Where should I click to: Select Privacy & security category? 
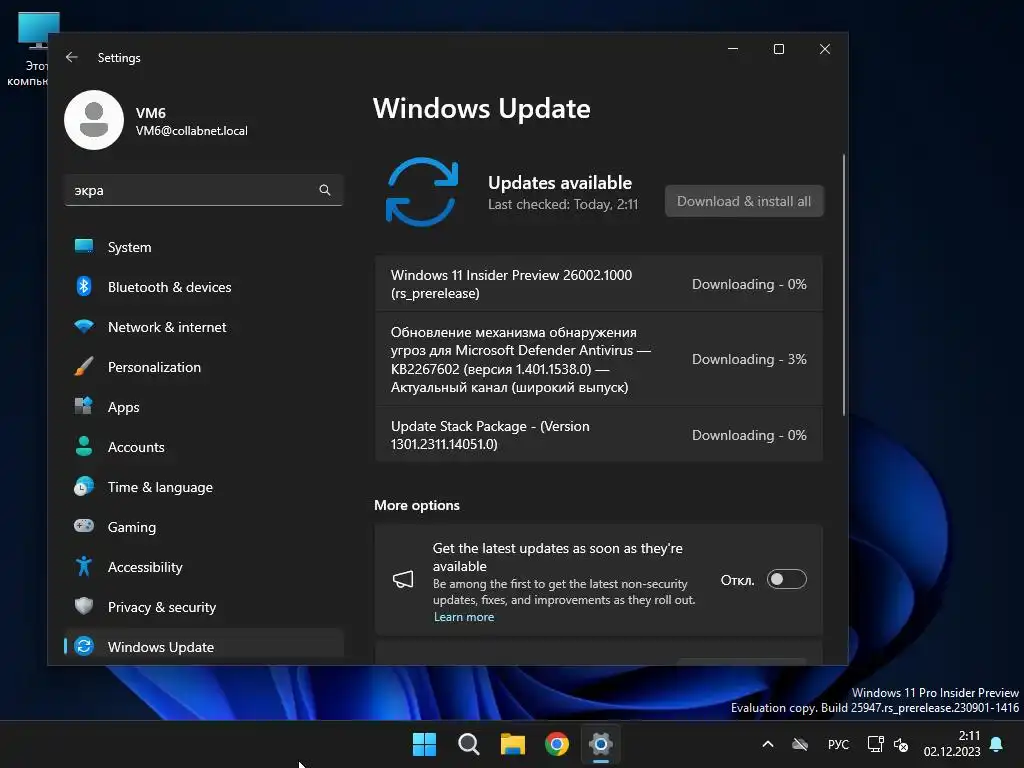[204, 607]
